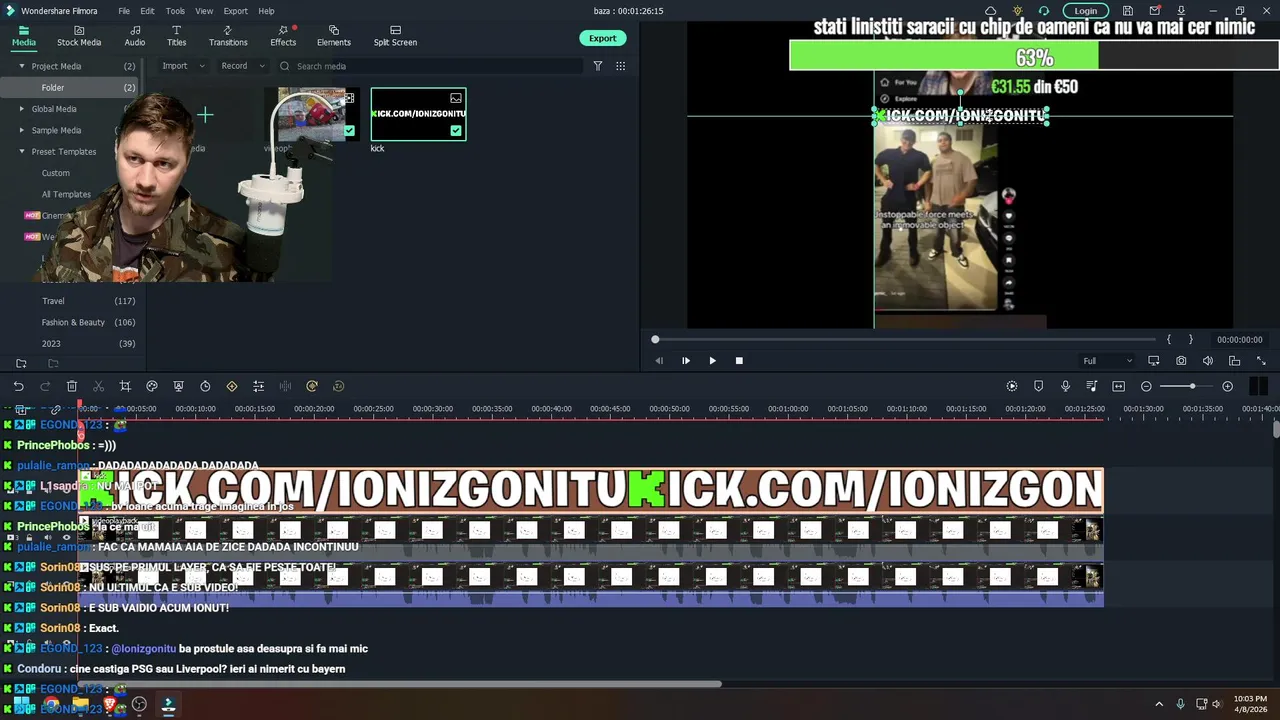Open the Crop tool in timeline toolbar
Screen dimensions: 1280x720
(x=125, y=386)
